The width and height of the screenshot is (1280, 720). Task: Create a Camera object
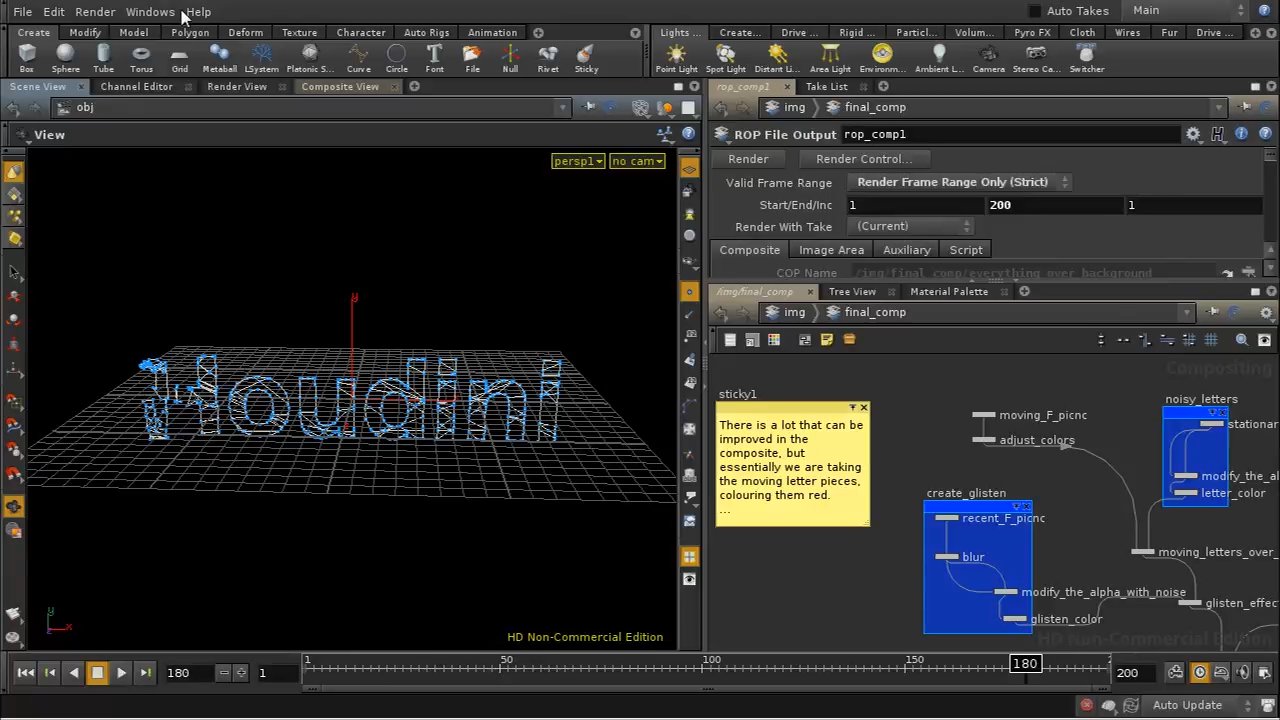tap(988, 58)
